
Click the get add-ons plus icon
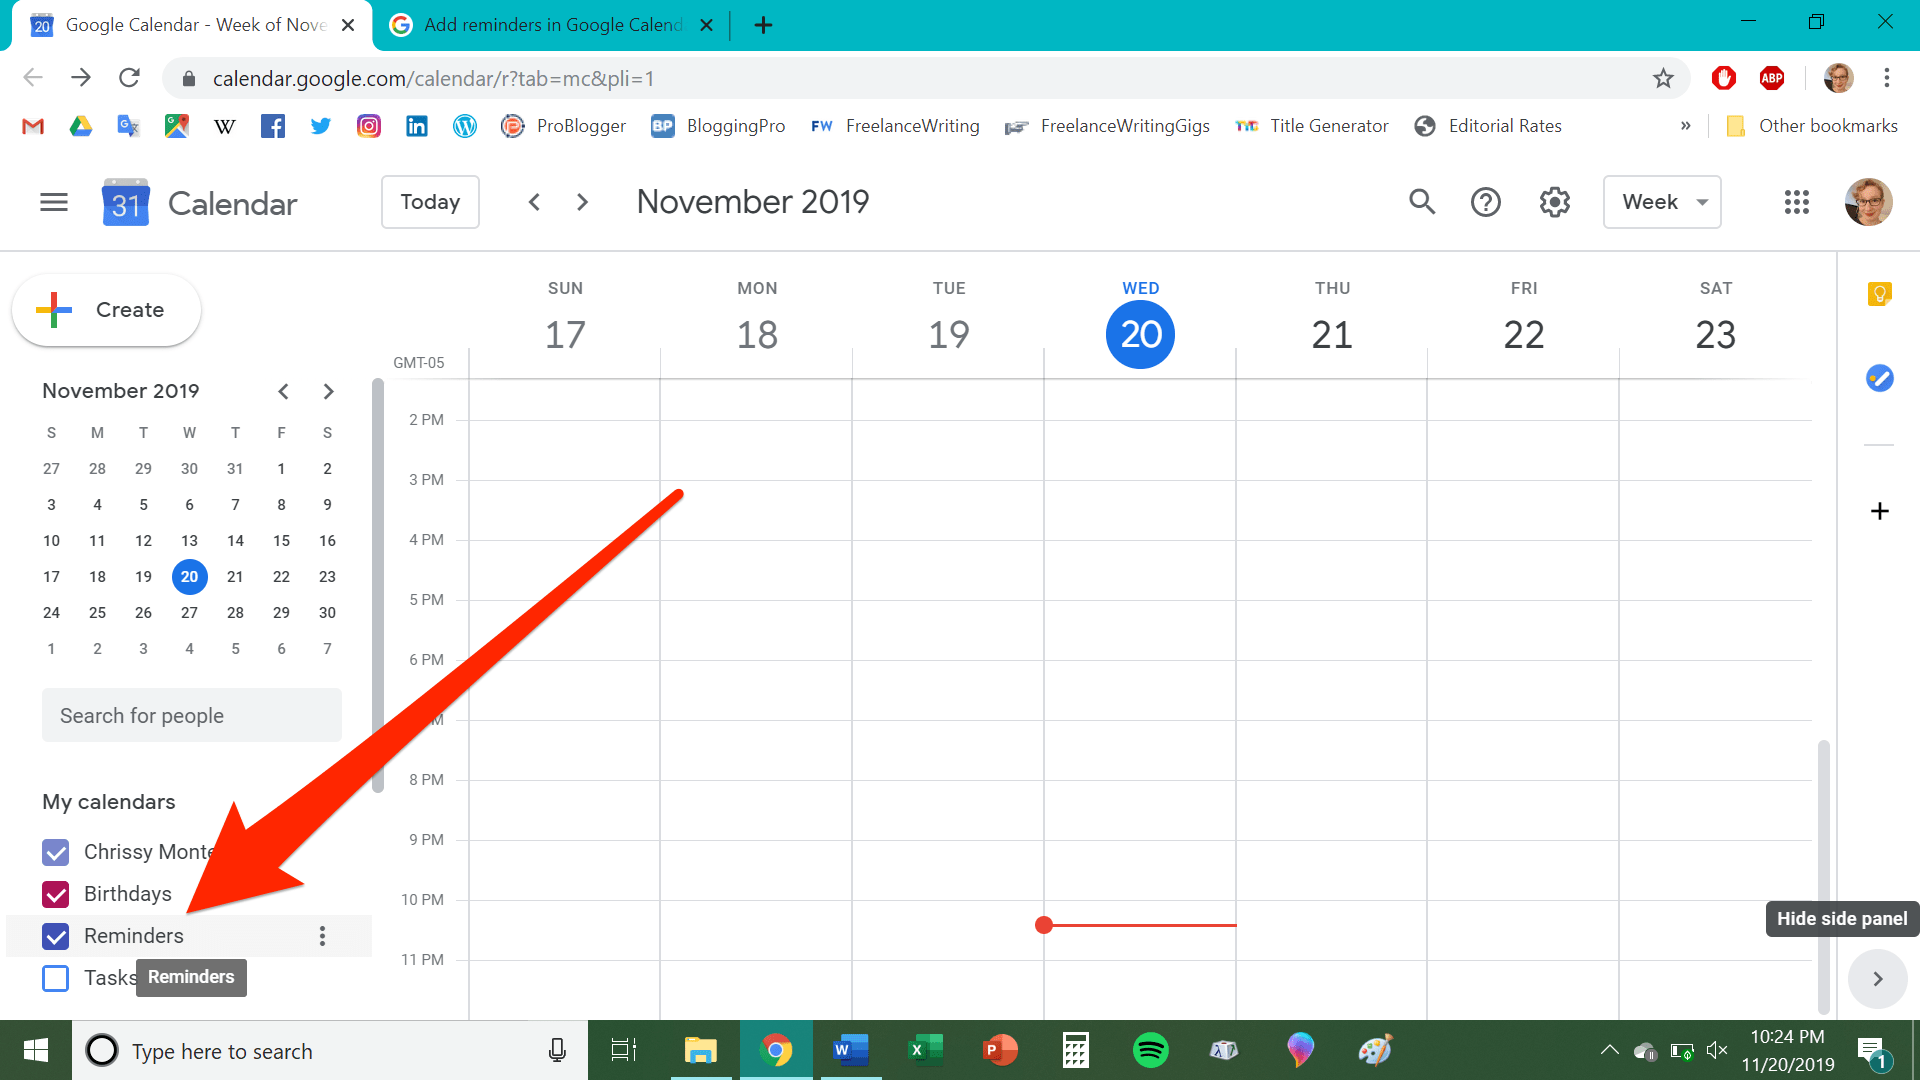[x=1879, y=511]
